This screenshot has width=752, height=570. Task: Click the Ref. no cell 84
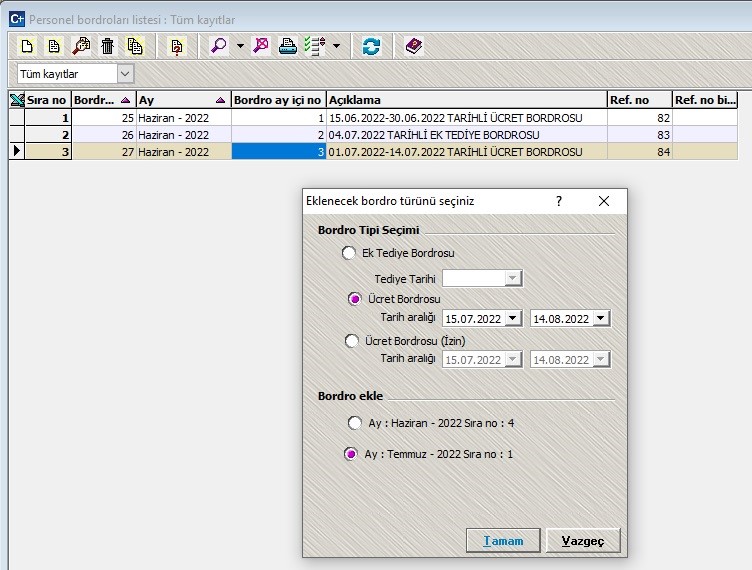click(x=639, y=152)
